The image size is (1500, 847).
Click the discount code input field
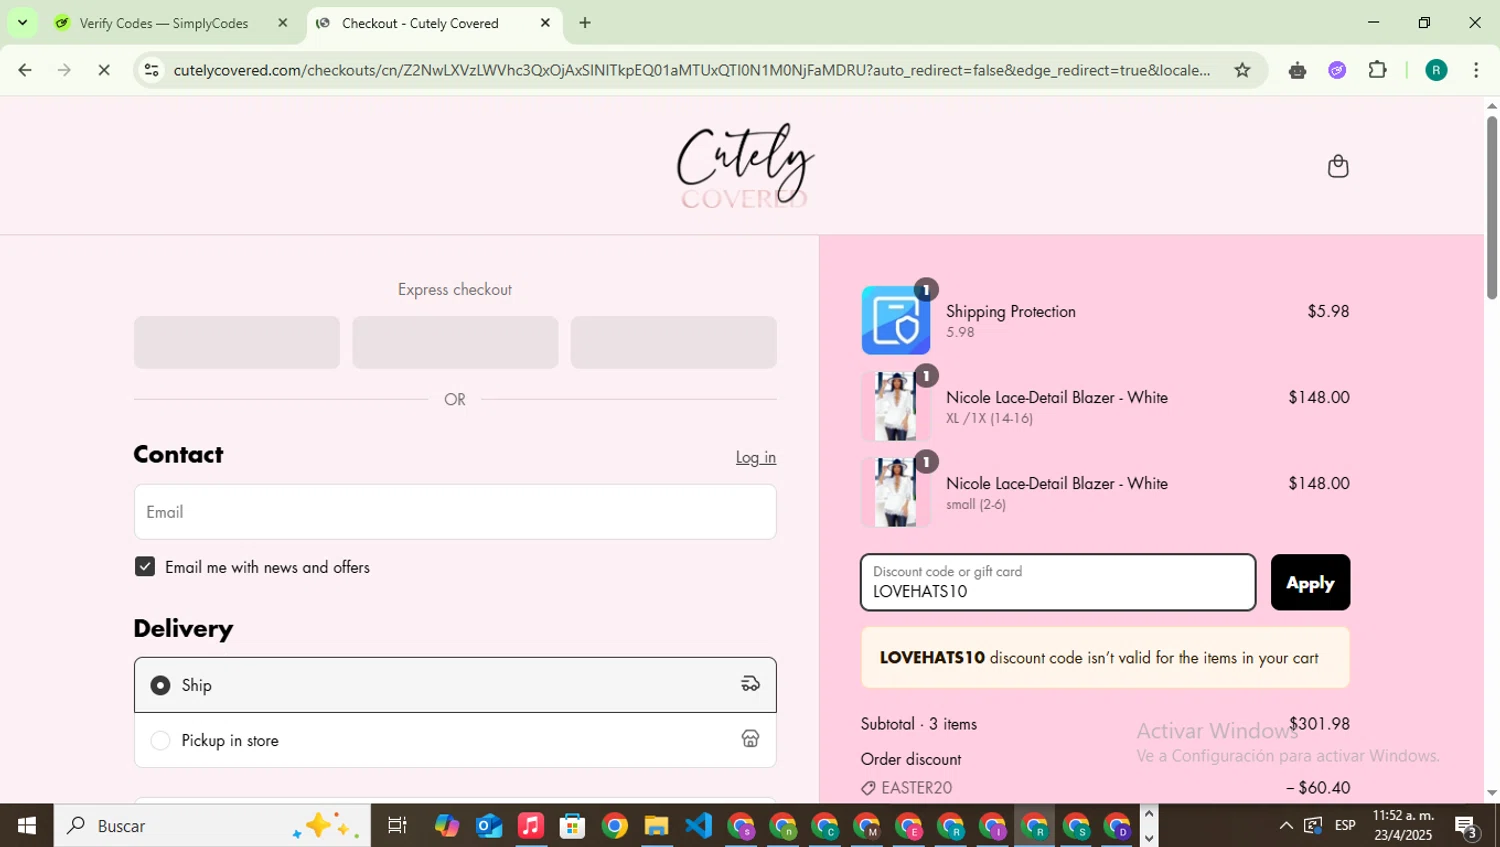(1058, 582)
